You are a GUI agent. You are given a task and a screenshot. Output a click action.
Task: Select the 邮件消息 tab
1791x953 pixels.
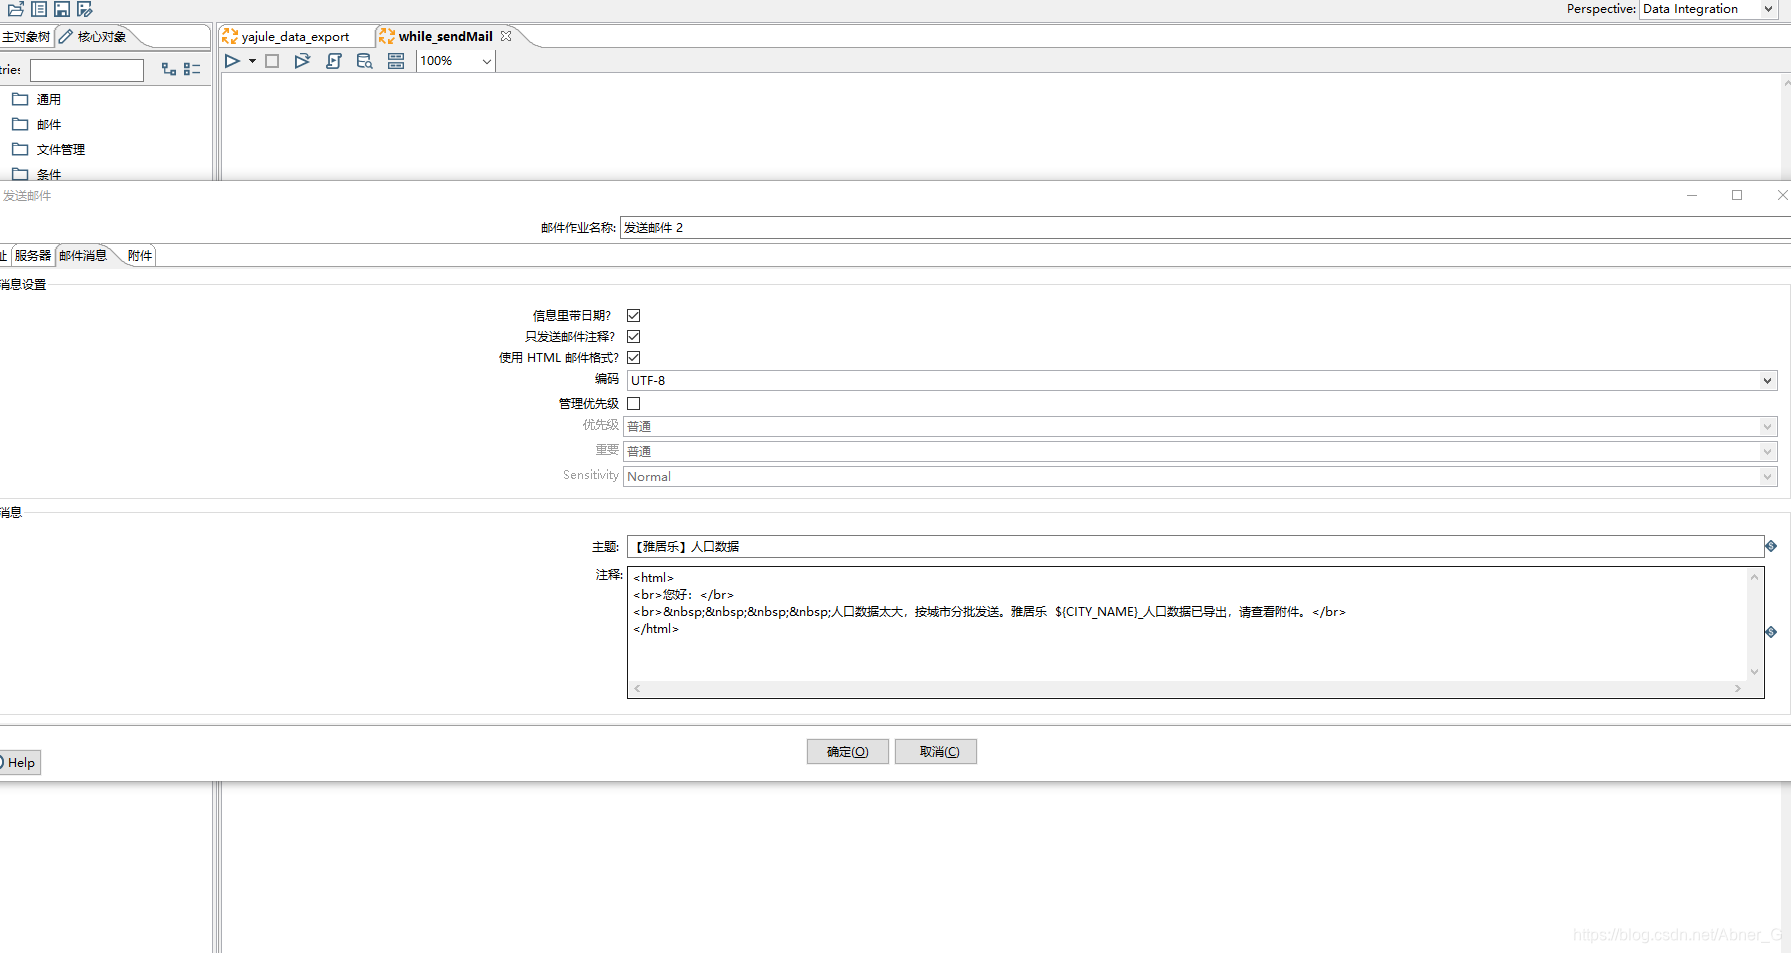point(83,255)
